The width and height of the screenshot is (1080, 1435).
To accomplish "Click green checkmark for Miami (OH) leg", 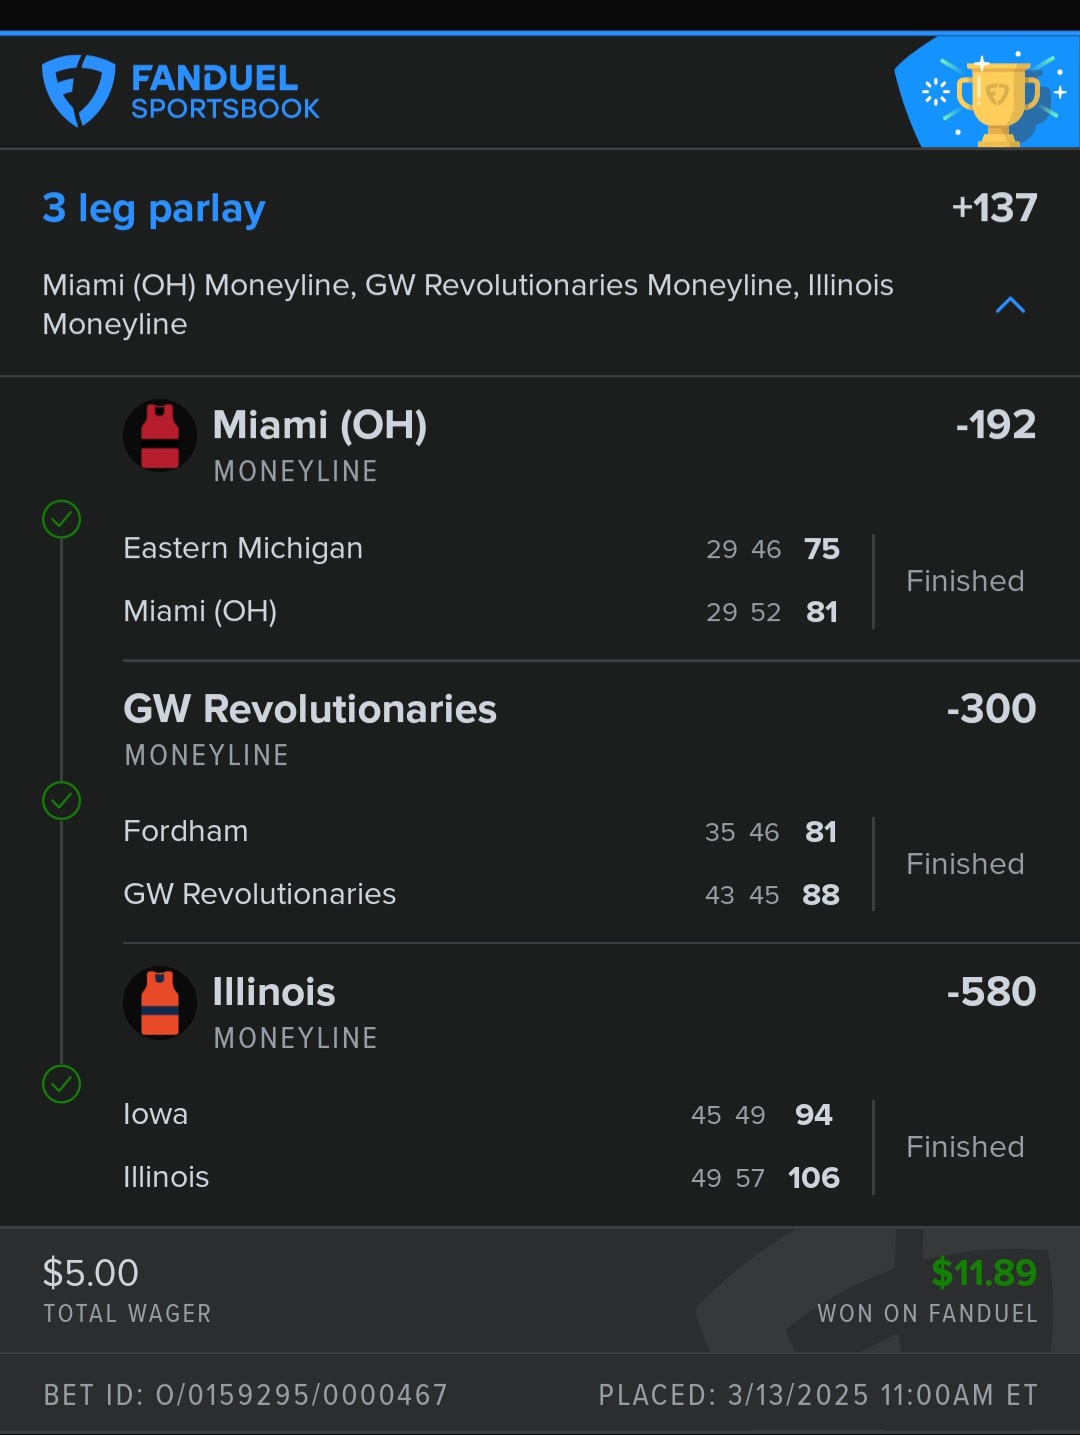I will point(62,519).
